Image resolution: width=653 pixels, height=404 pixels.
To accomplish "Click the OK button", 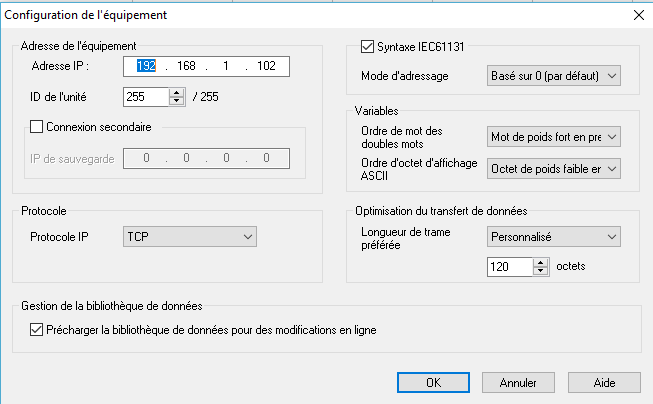I will click(x=432, y=382).
